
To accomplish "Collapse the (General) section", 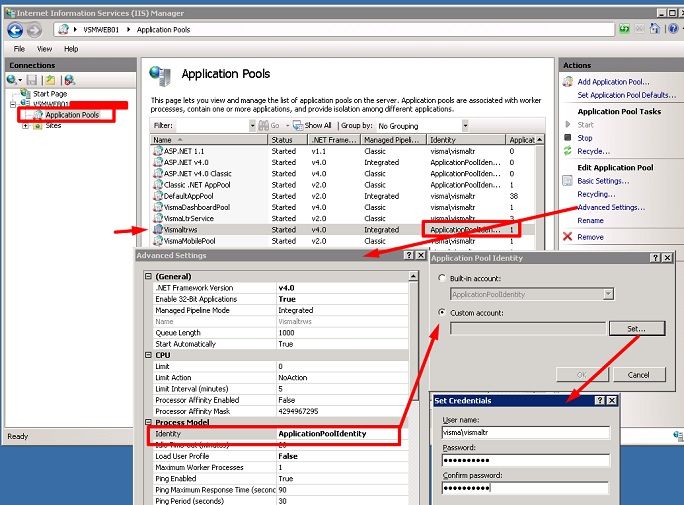I will (148, 276).
